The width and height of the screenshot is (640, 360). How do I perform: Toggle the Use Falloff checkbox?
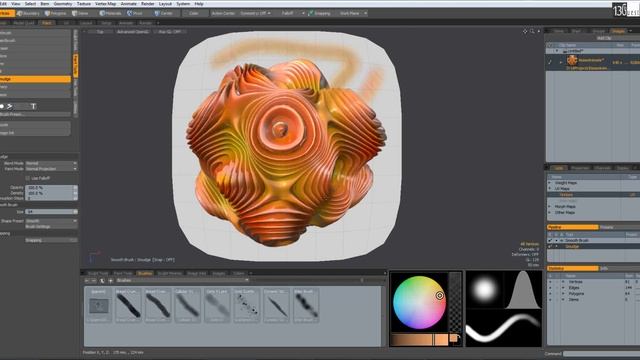(x=28, y=178)
